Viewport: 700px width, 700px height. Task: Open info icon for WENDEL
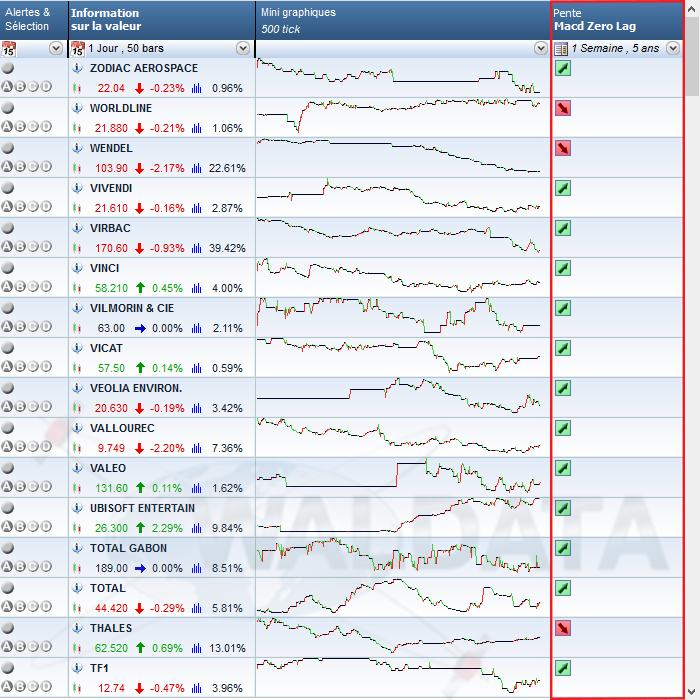click(77, 148)
